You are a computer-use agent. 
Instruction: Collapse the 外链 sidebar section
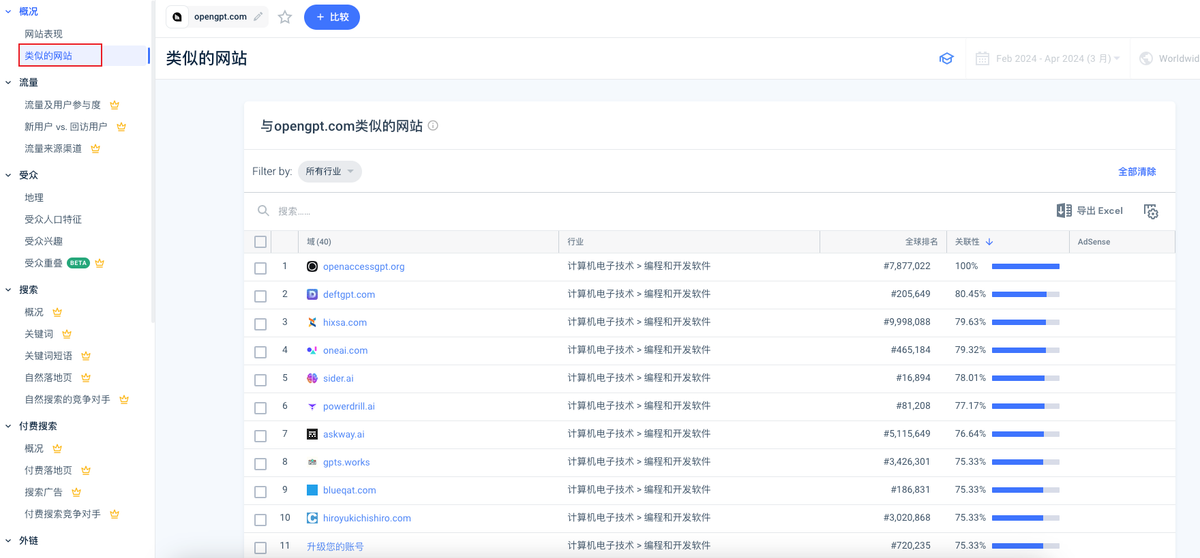tap(9, 540)
